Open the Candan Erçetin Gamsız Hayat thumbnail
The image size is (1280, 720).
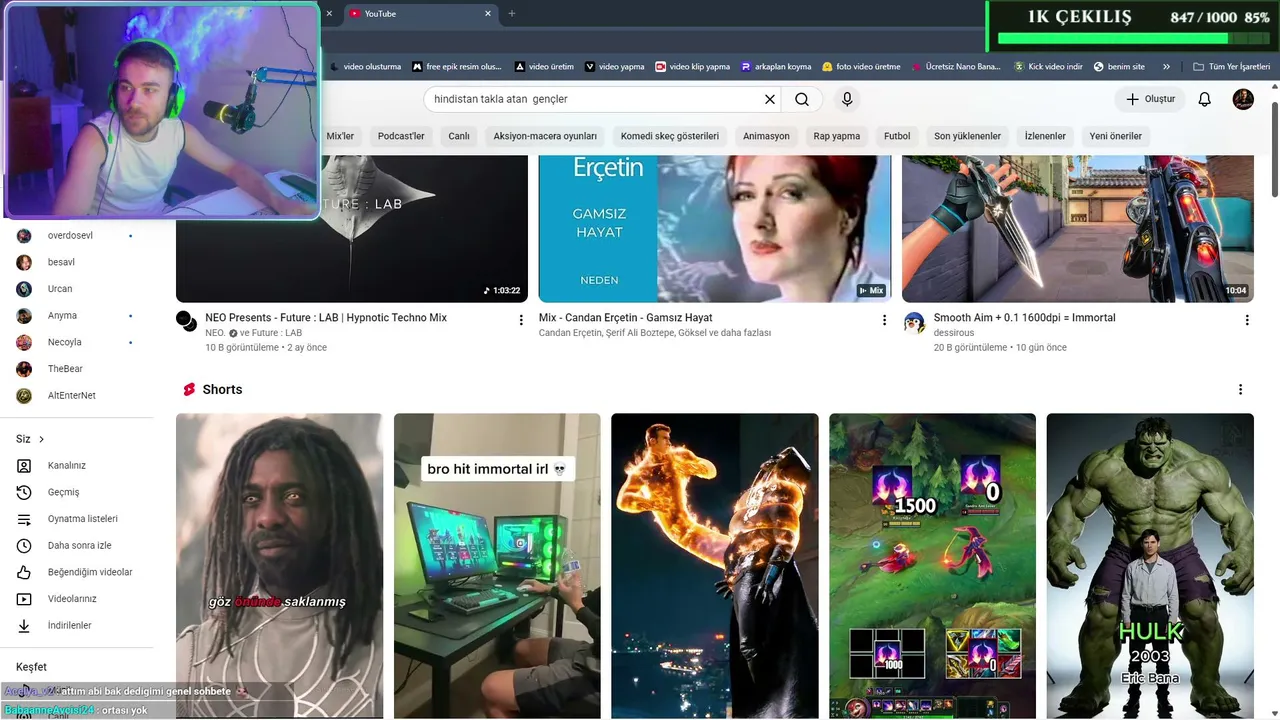pyautogui.click(x=715, y=228)
